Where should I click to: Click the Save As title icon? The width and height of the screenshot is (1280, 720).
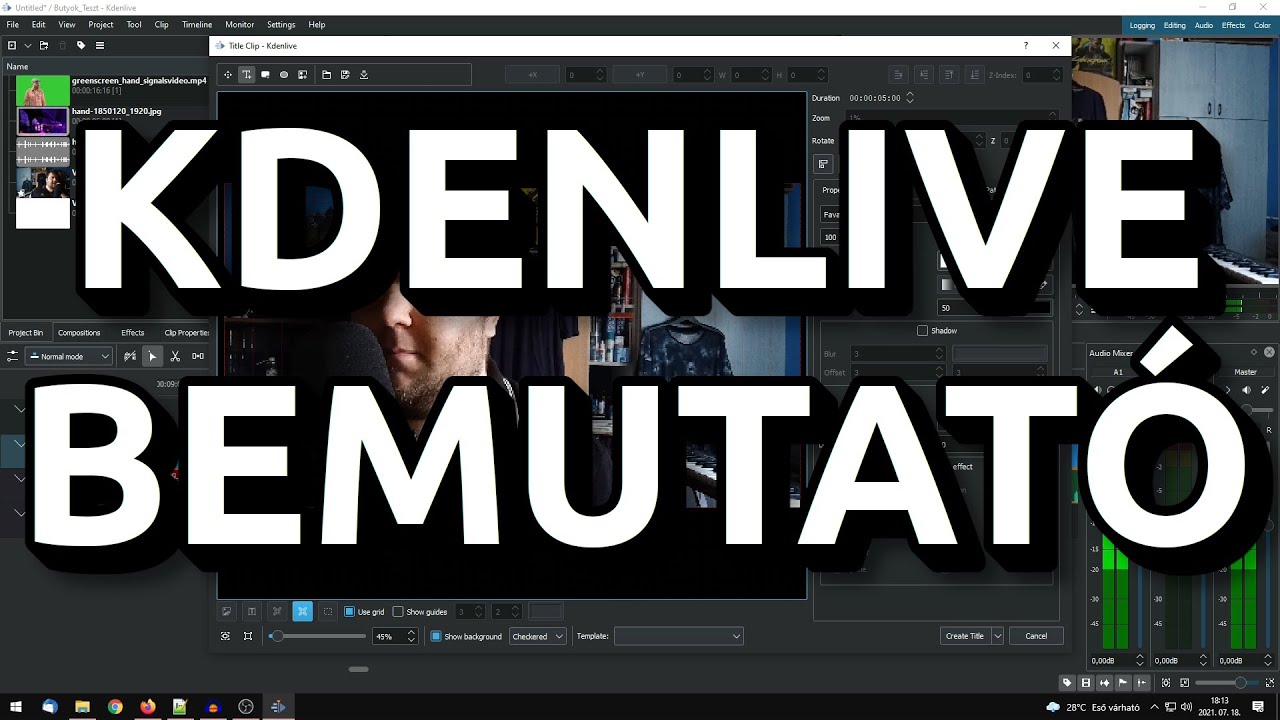345,74
